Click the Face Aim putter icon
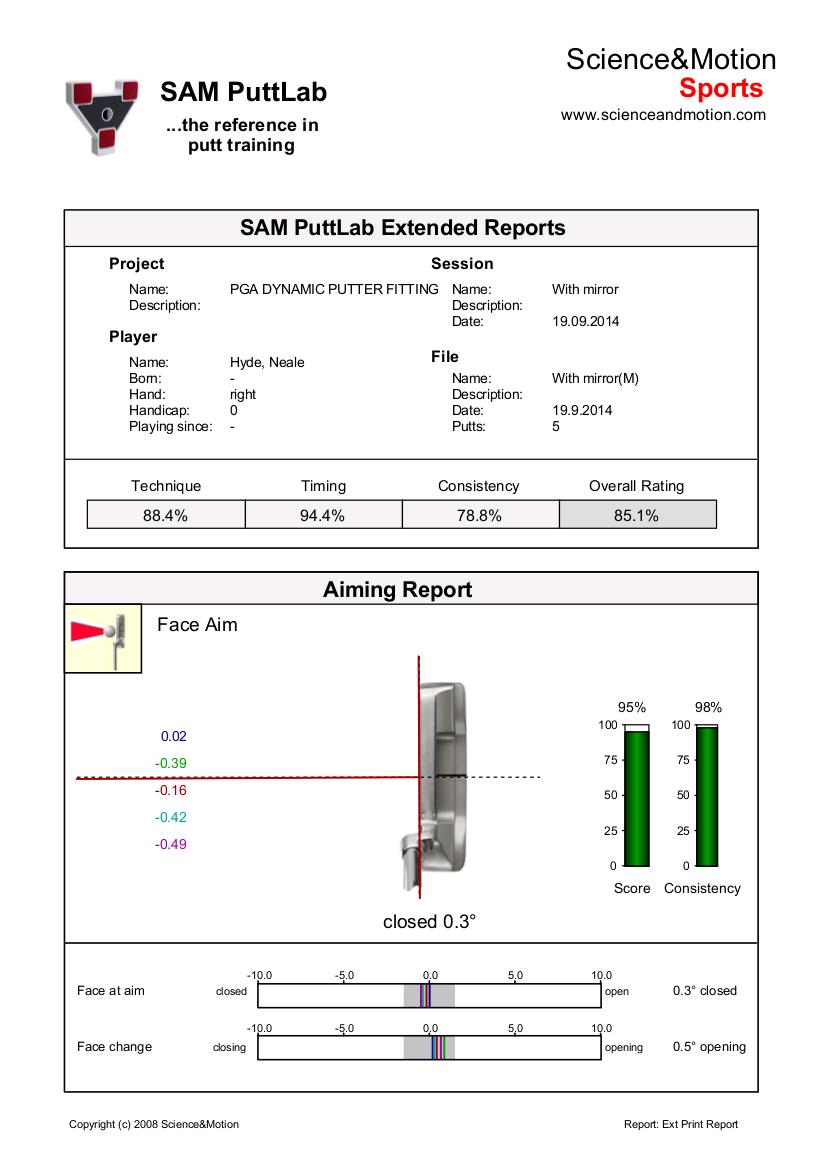This screenshot has height=1169, width=826. [x=103, y=639]
